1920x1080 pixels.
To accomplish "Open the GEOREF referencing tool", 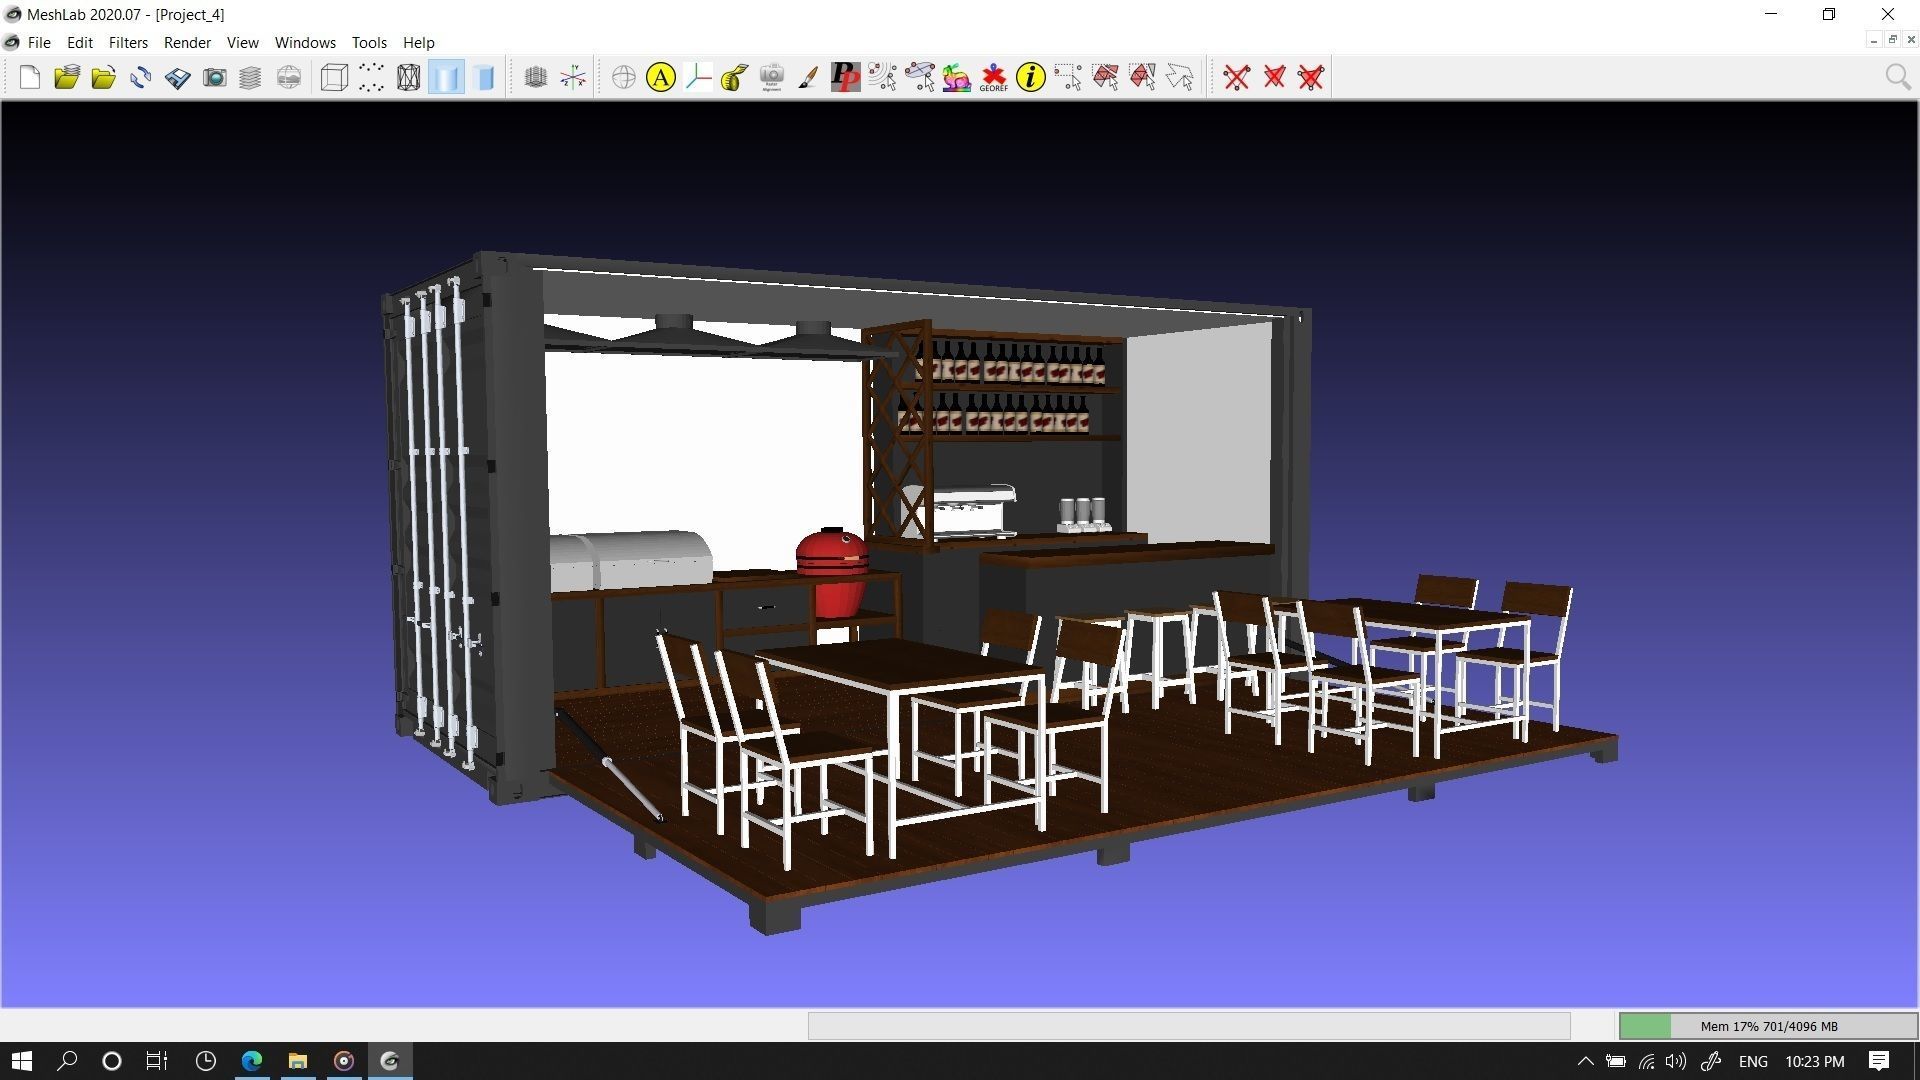I will pyautogui.click(x=993, y=77).
